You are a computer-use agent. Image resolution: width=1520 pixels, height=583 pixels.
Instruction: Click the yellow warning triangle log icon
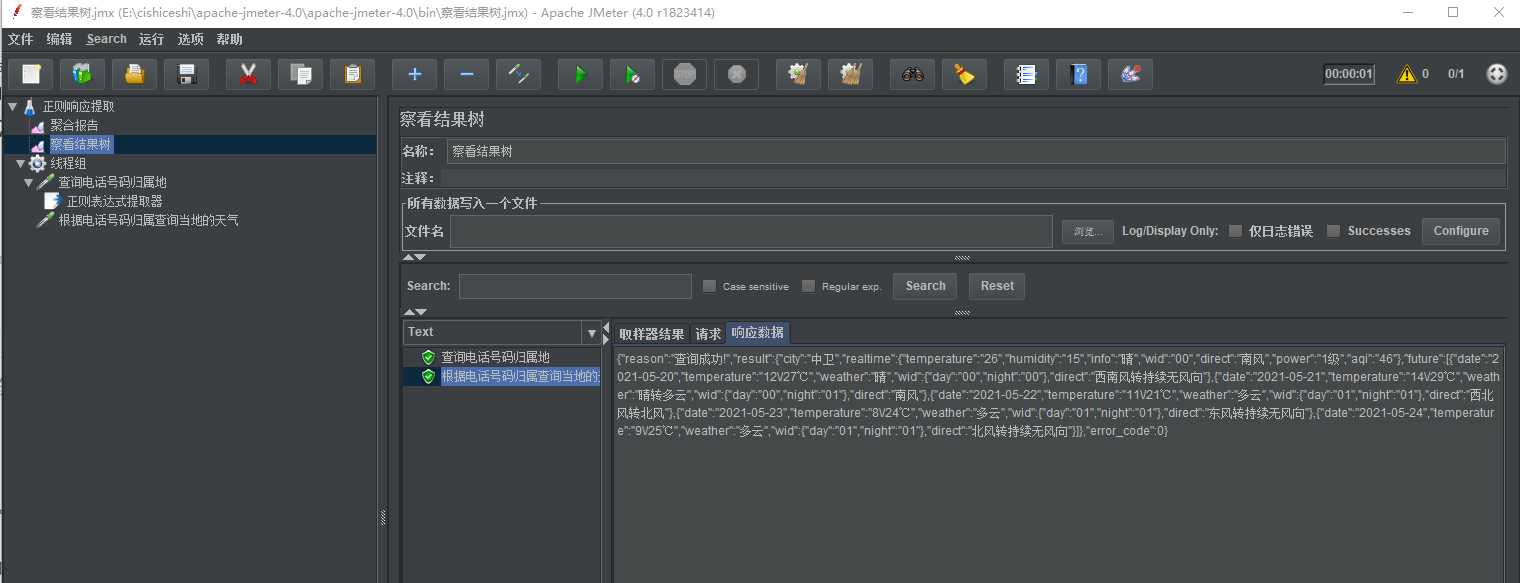coord(1407,74)
